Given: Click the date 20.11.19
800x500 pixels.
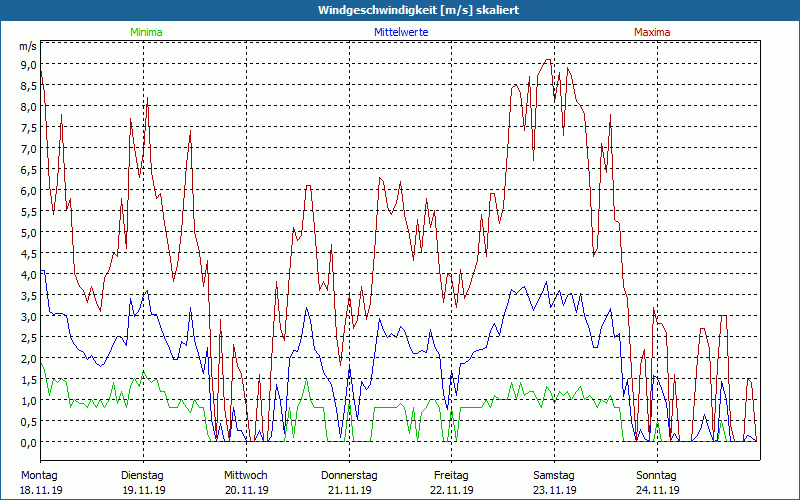Looking at the screenshot, I should (247, 490).
